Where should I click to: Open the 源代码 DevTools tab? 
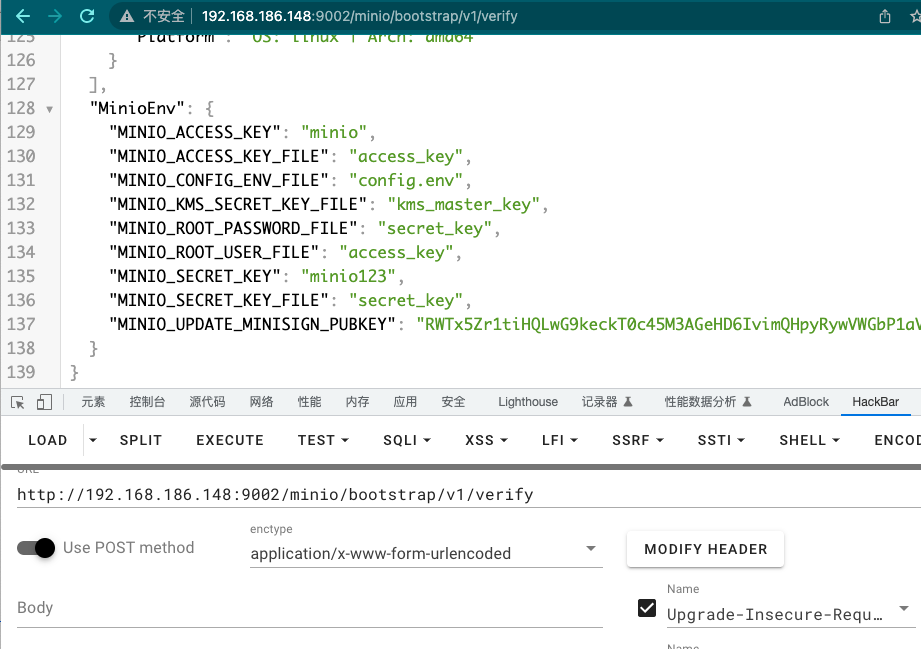click(x=207, y=402)
